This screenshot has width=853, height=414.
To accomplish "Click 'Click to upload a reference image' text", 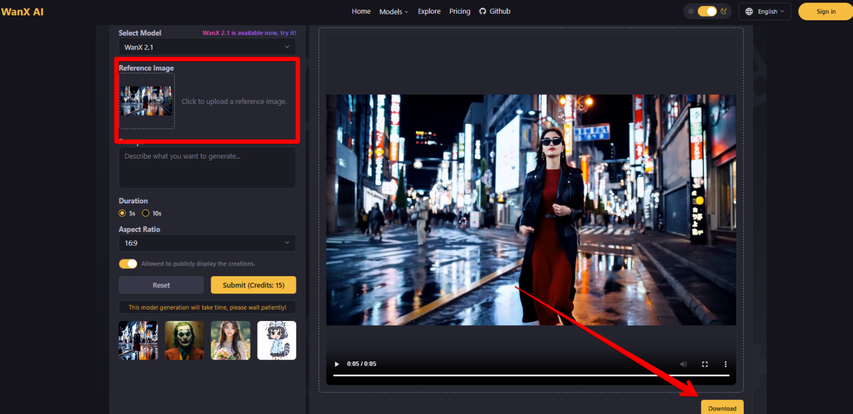I will [234, 102].
